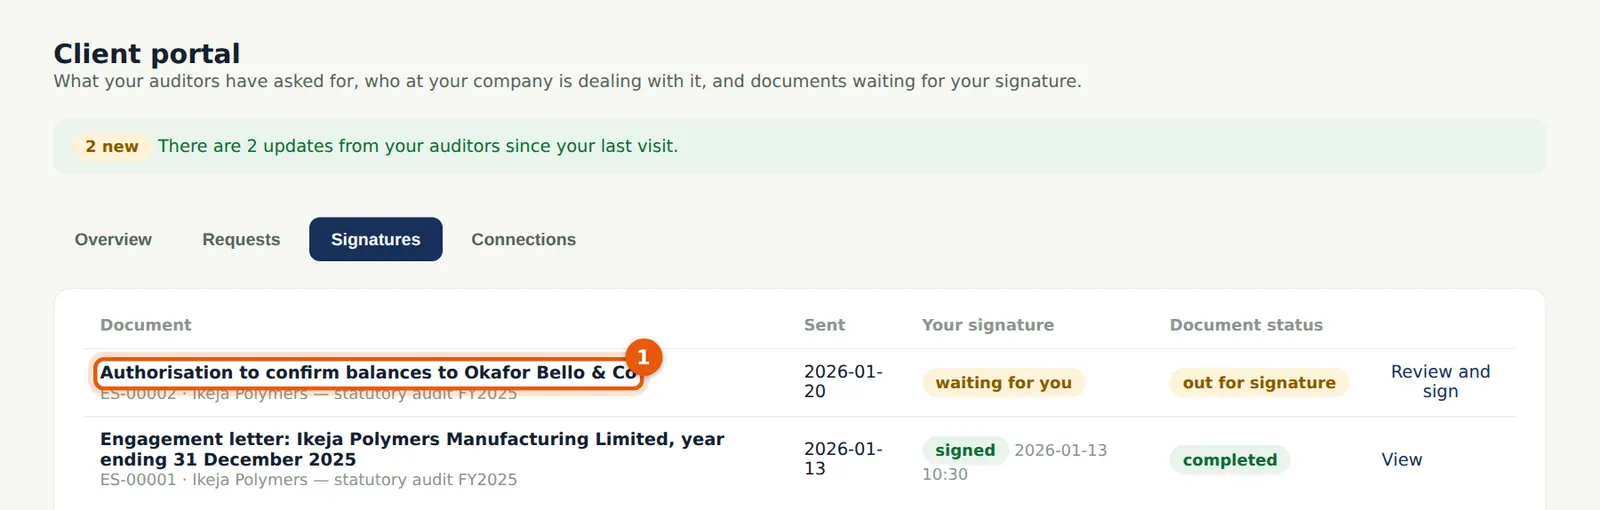Click the green 'signed' badge
1600x510 pixels.
pyautogui.click(x=965, y=450)
